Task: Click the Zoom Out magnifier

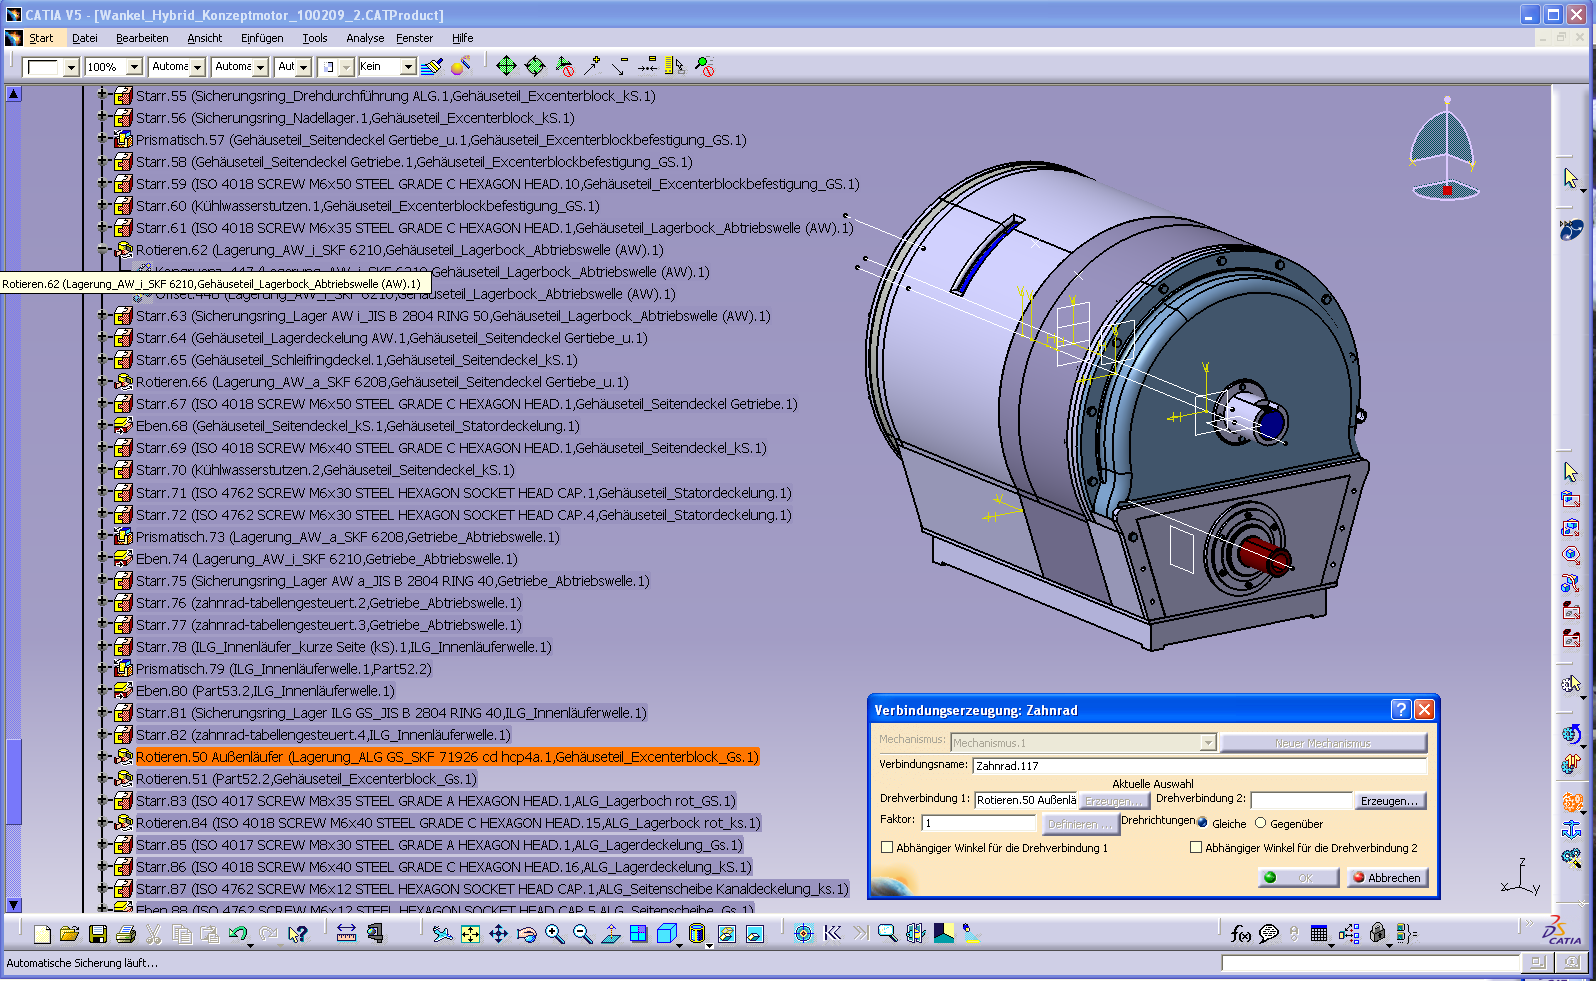Action: pos(582,934)
